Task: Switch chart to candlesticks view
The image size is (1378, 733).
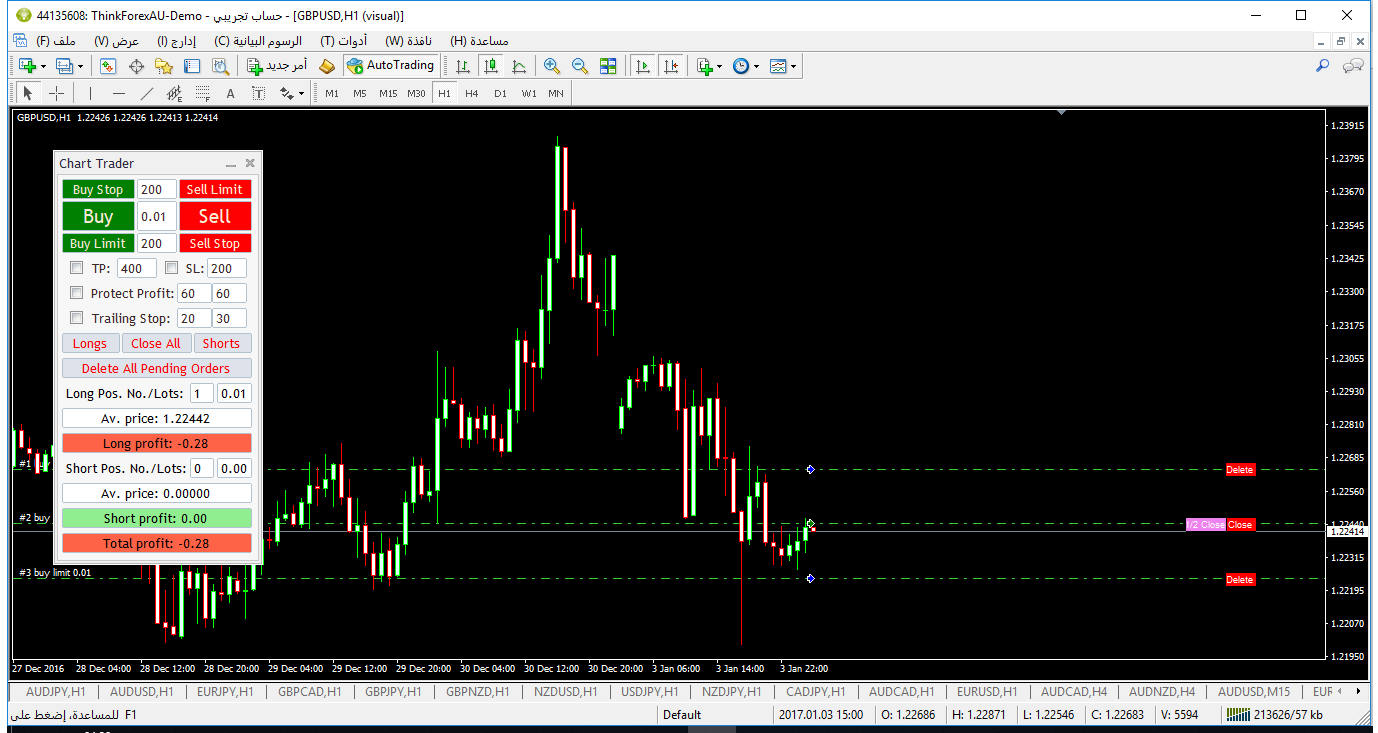Action: click(x=490, y=66)
